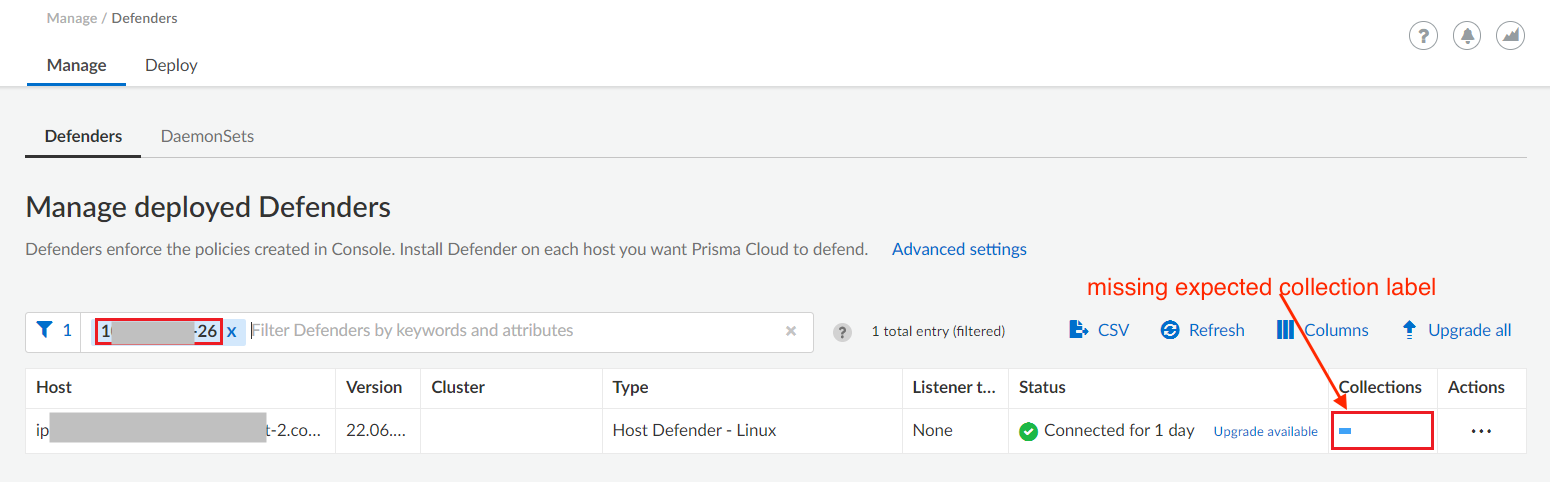
Task: Open the Columns chooser
Action: (x=1322, y=330)
